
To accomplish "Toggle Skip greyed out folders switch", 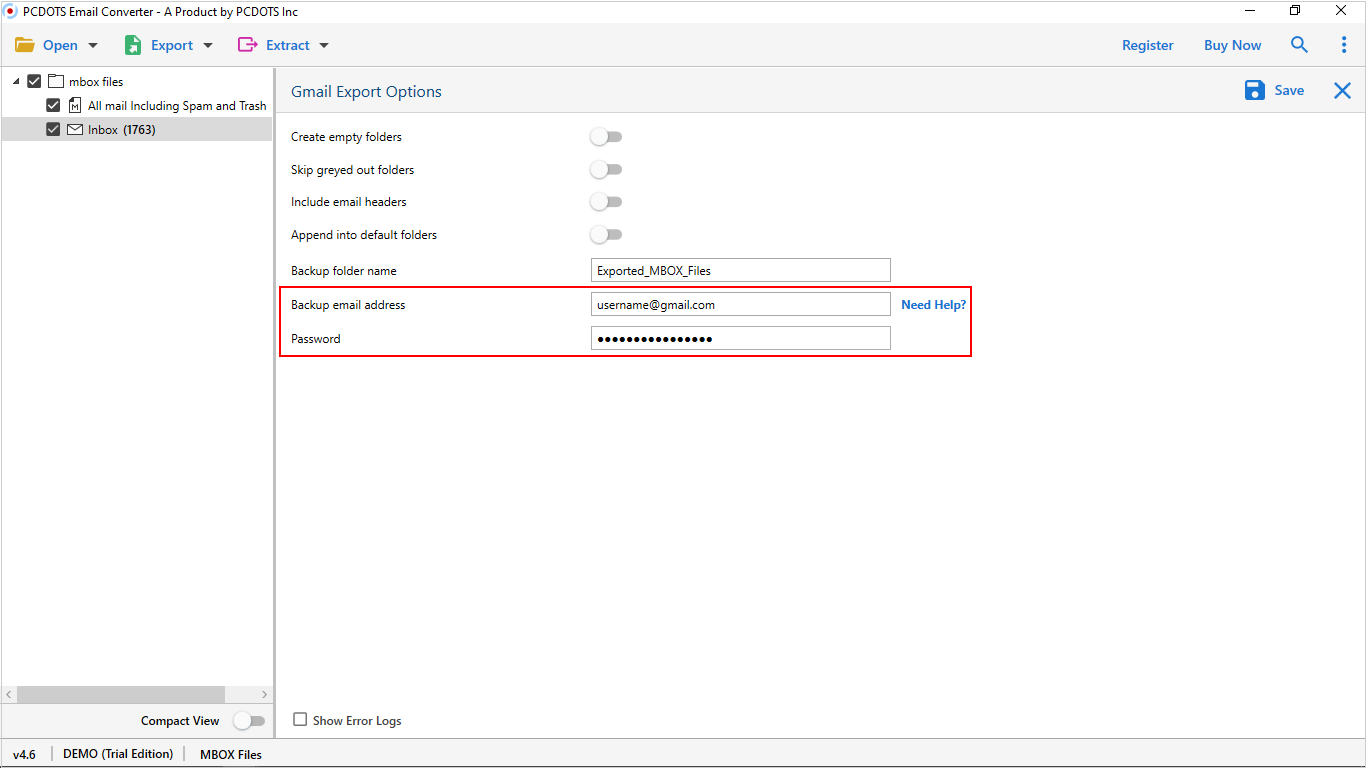I will coord(606,170).
